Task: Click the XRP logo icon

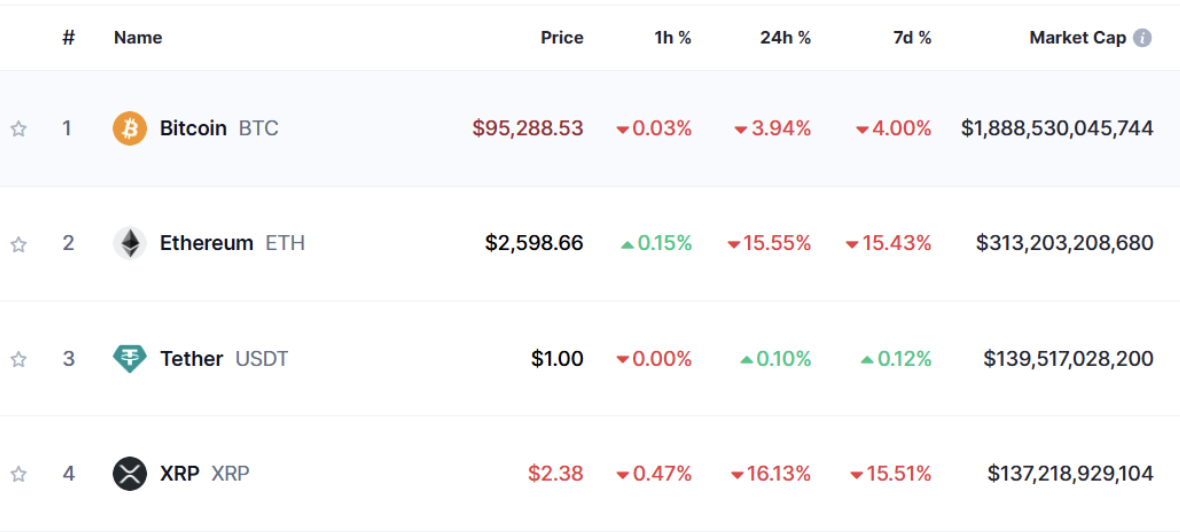Action: [130, 473]
